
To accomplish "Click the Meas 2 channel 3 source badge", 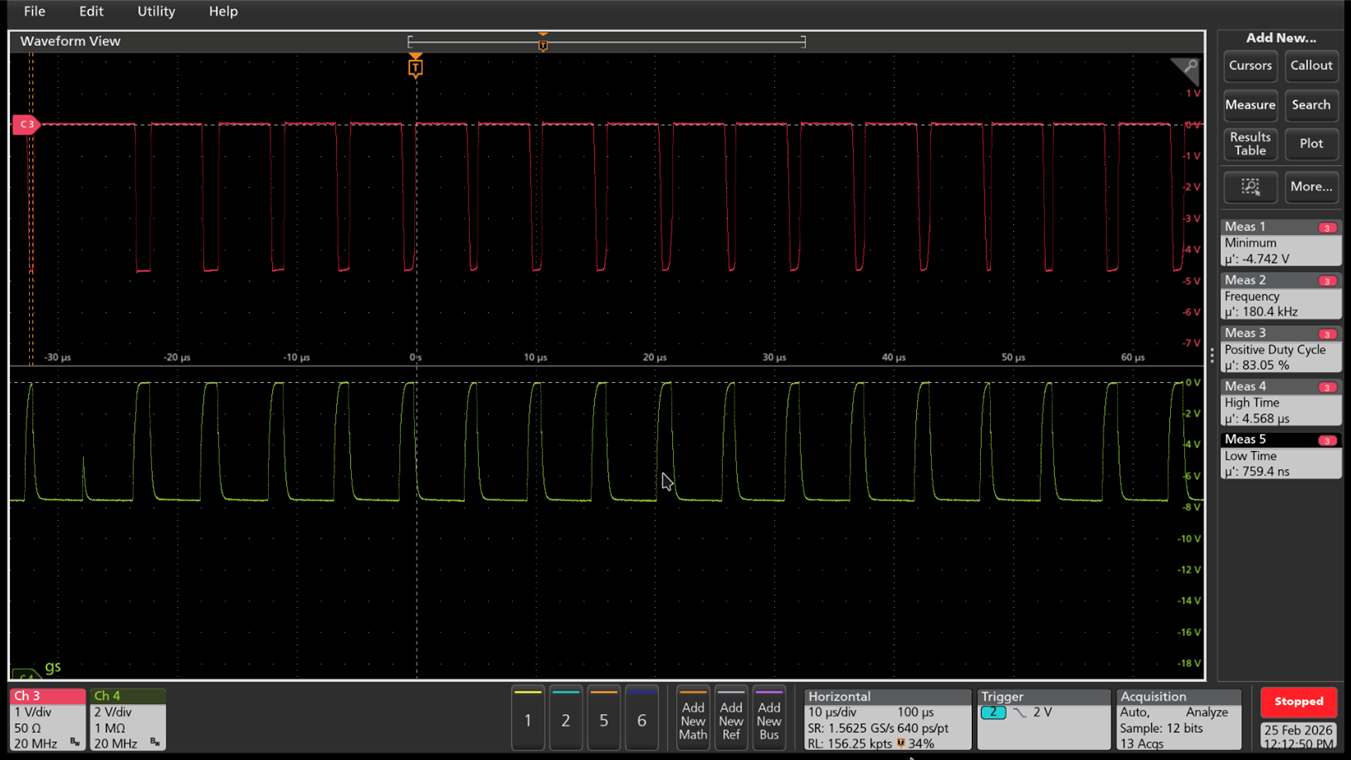I will pos(1327,281).
